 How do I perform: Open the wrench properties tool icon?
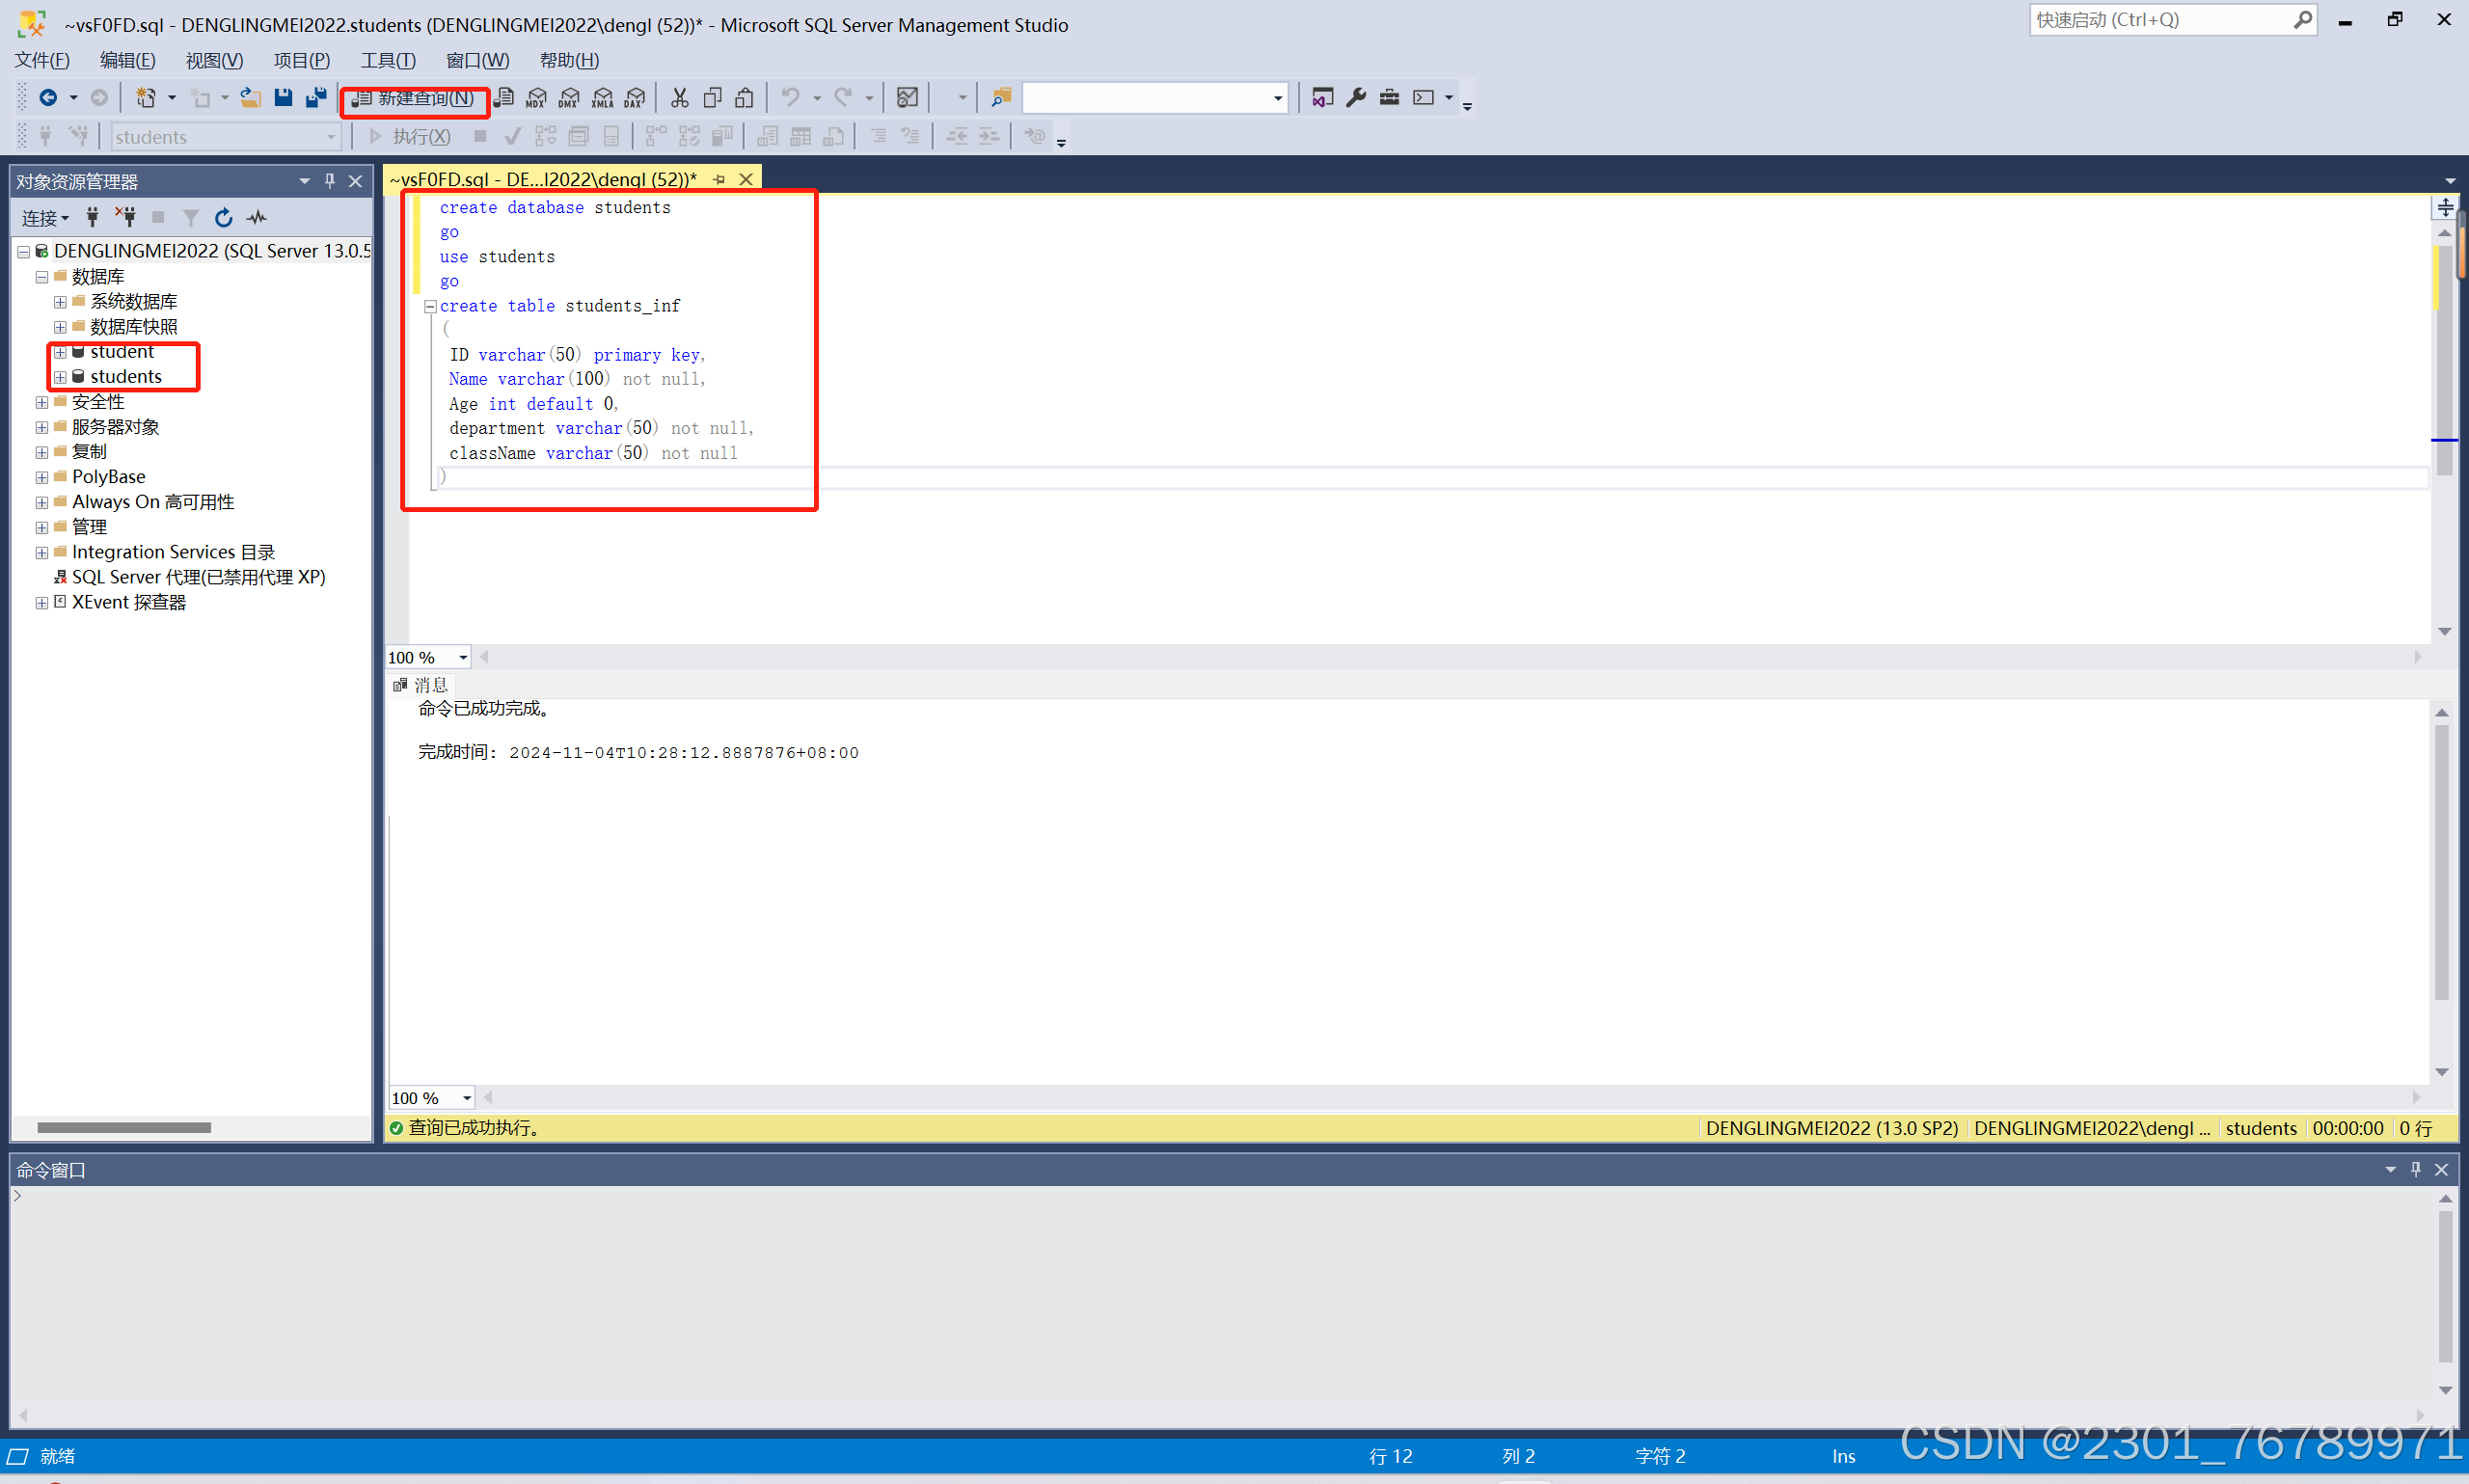1356,98
